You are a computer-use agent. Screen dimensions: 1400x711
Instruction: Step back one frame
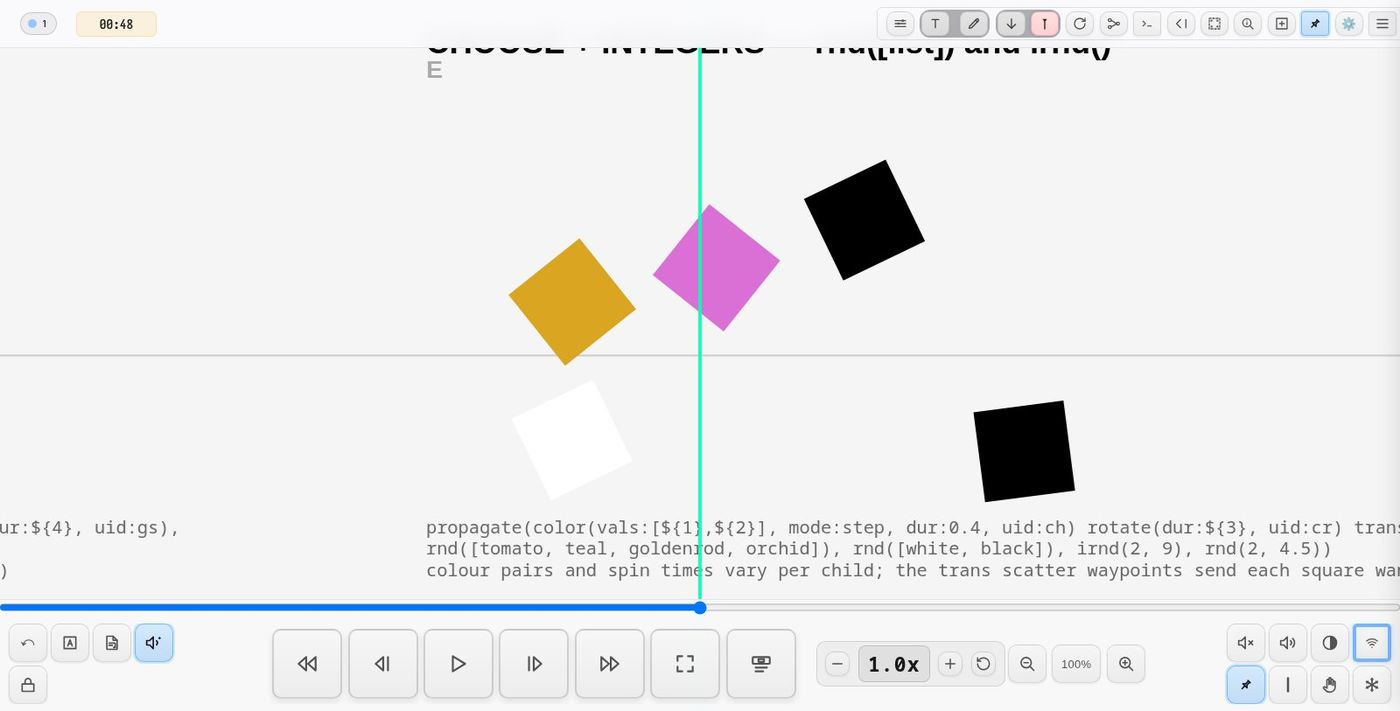(x=383, y=664)
